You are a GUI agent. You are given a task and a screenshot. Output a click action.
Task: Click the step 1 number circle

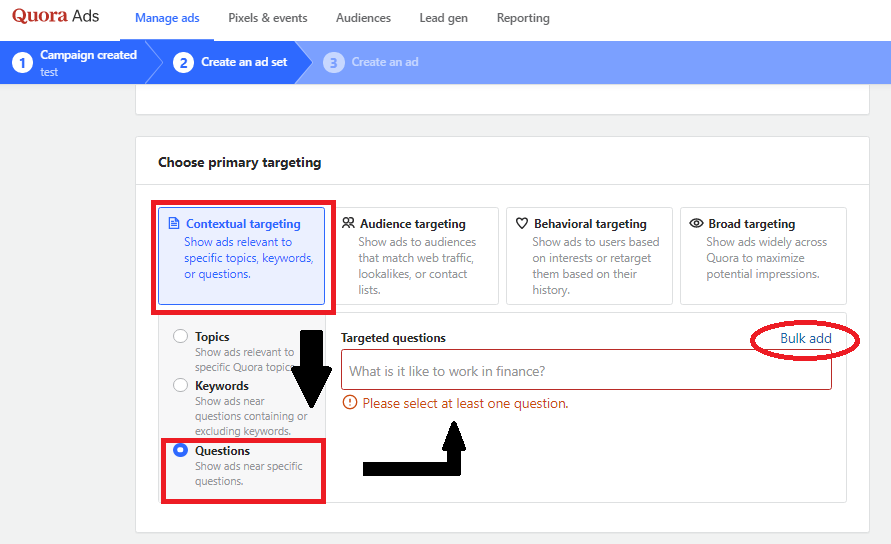pyautogui.click(x=22, y=63)
